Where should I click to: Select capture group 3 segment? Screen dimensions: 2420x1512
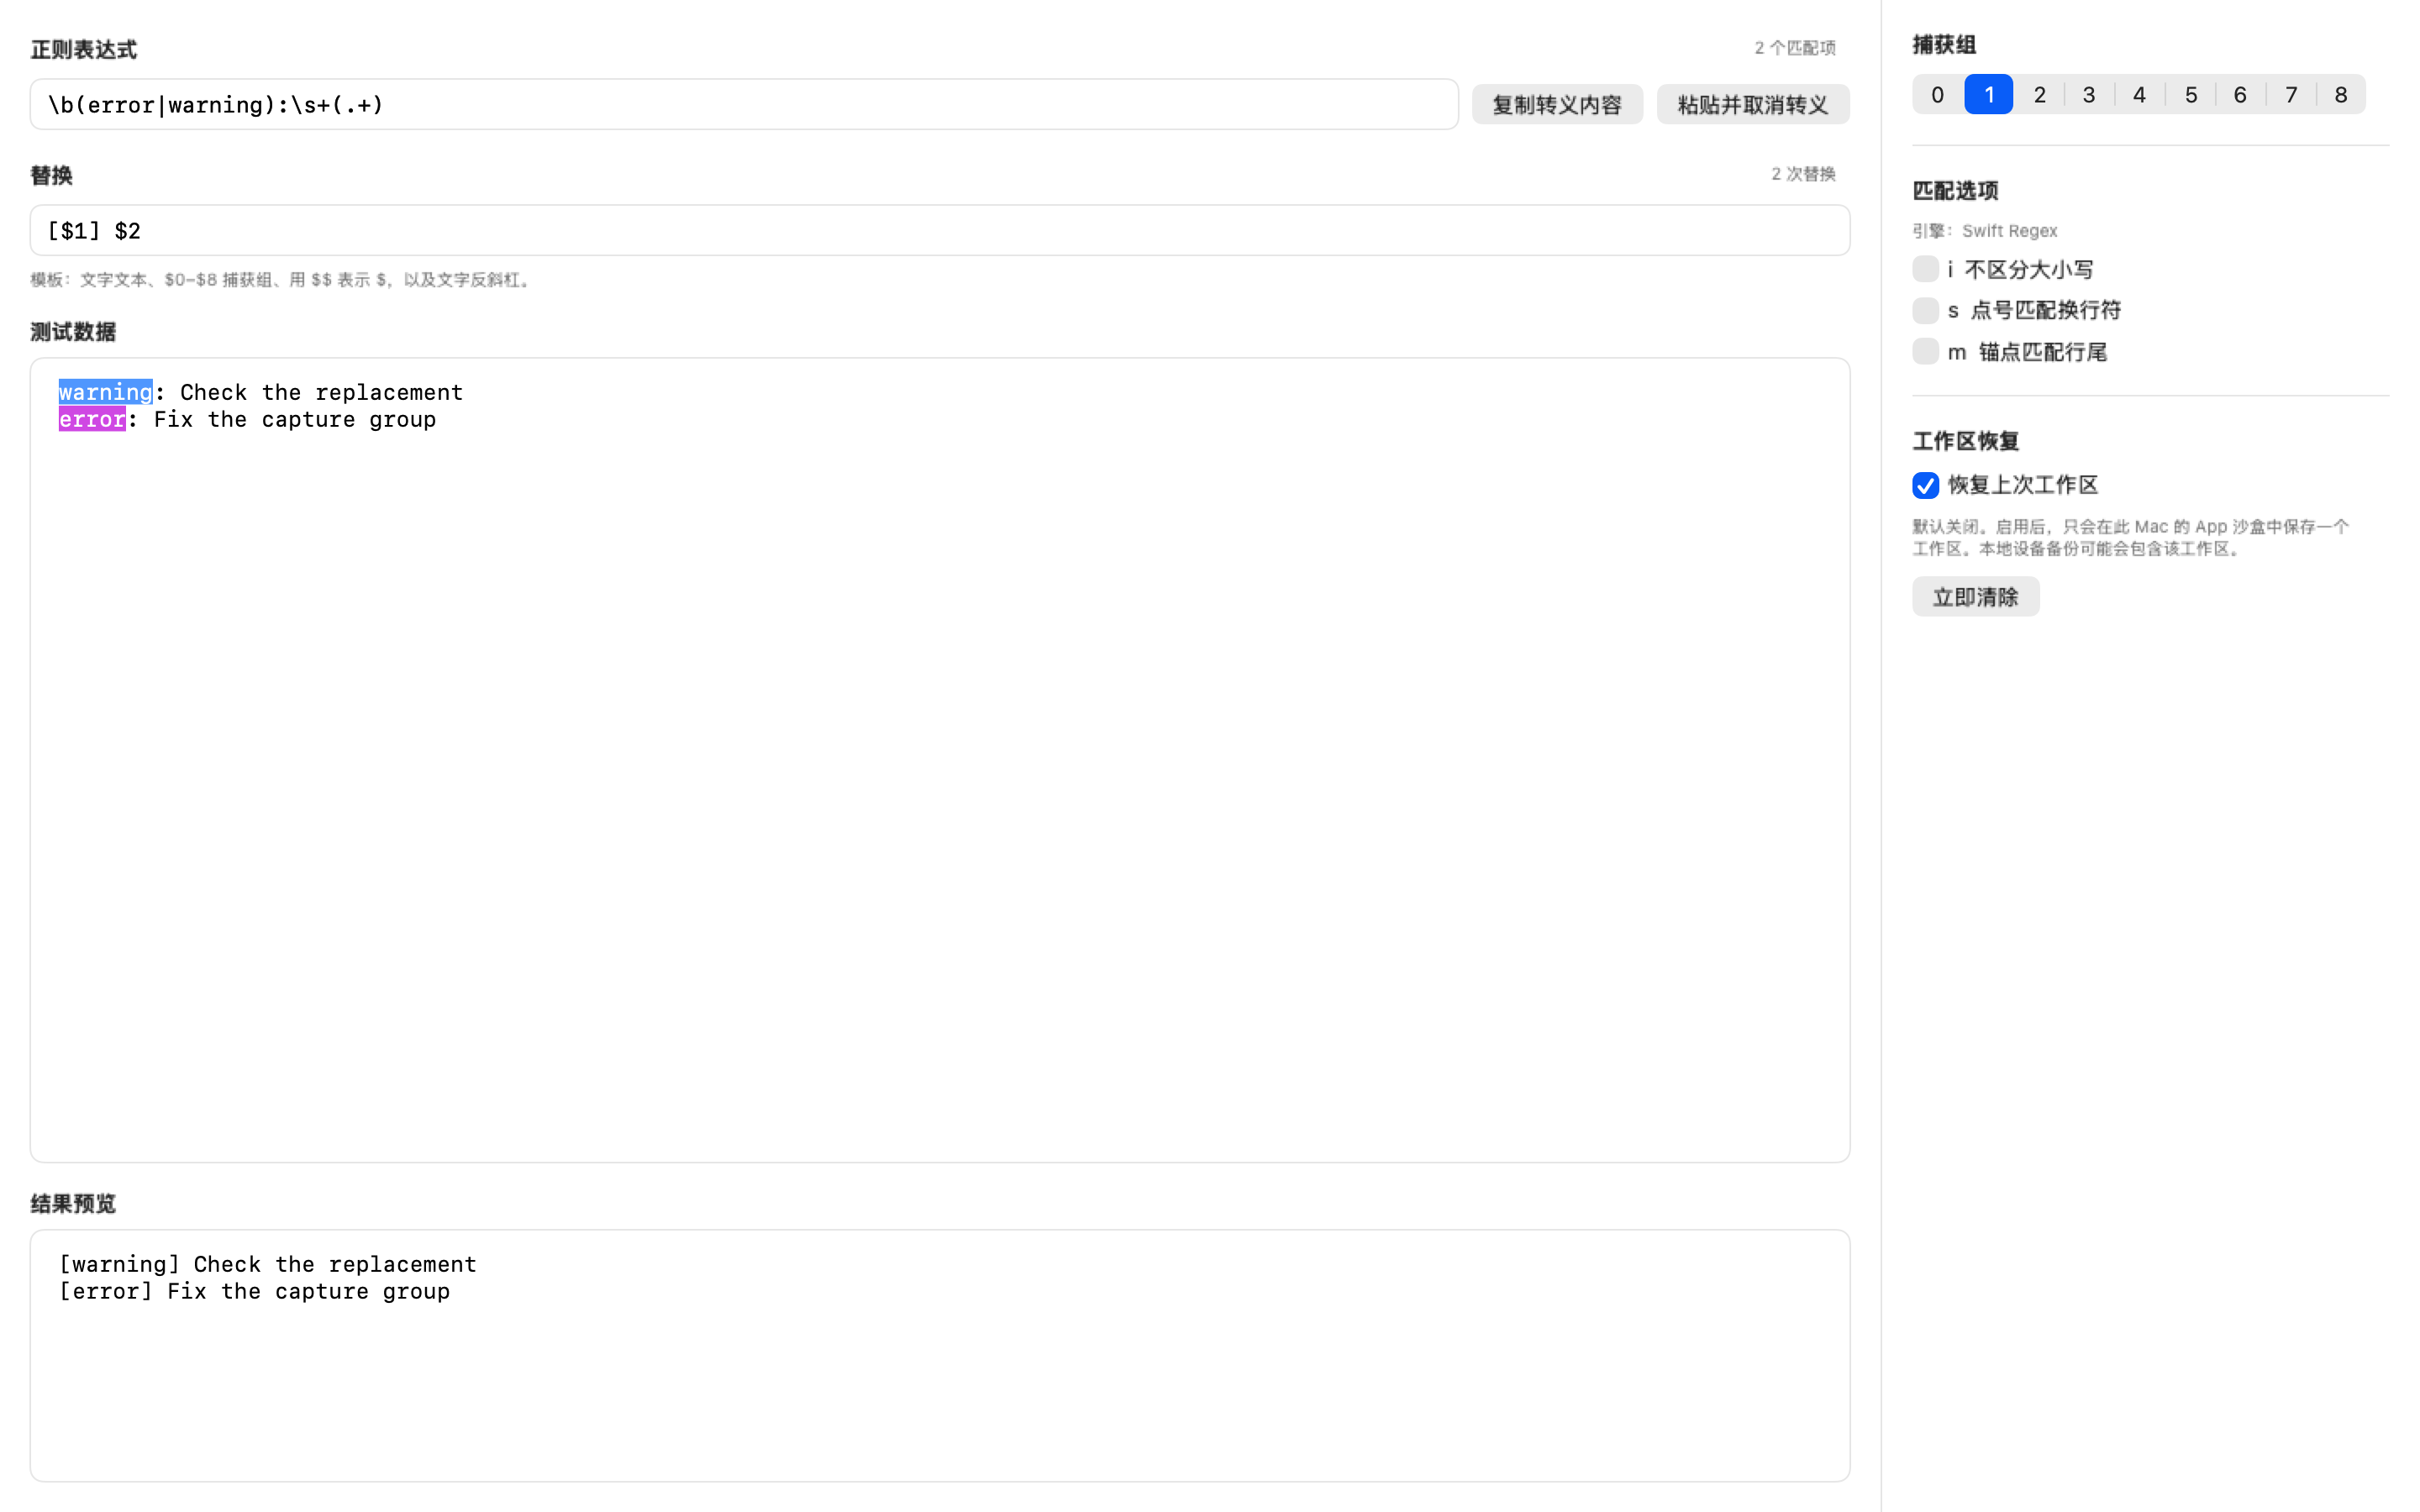2089,95
